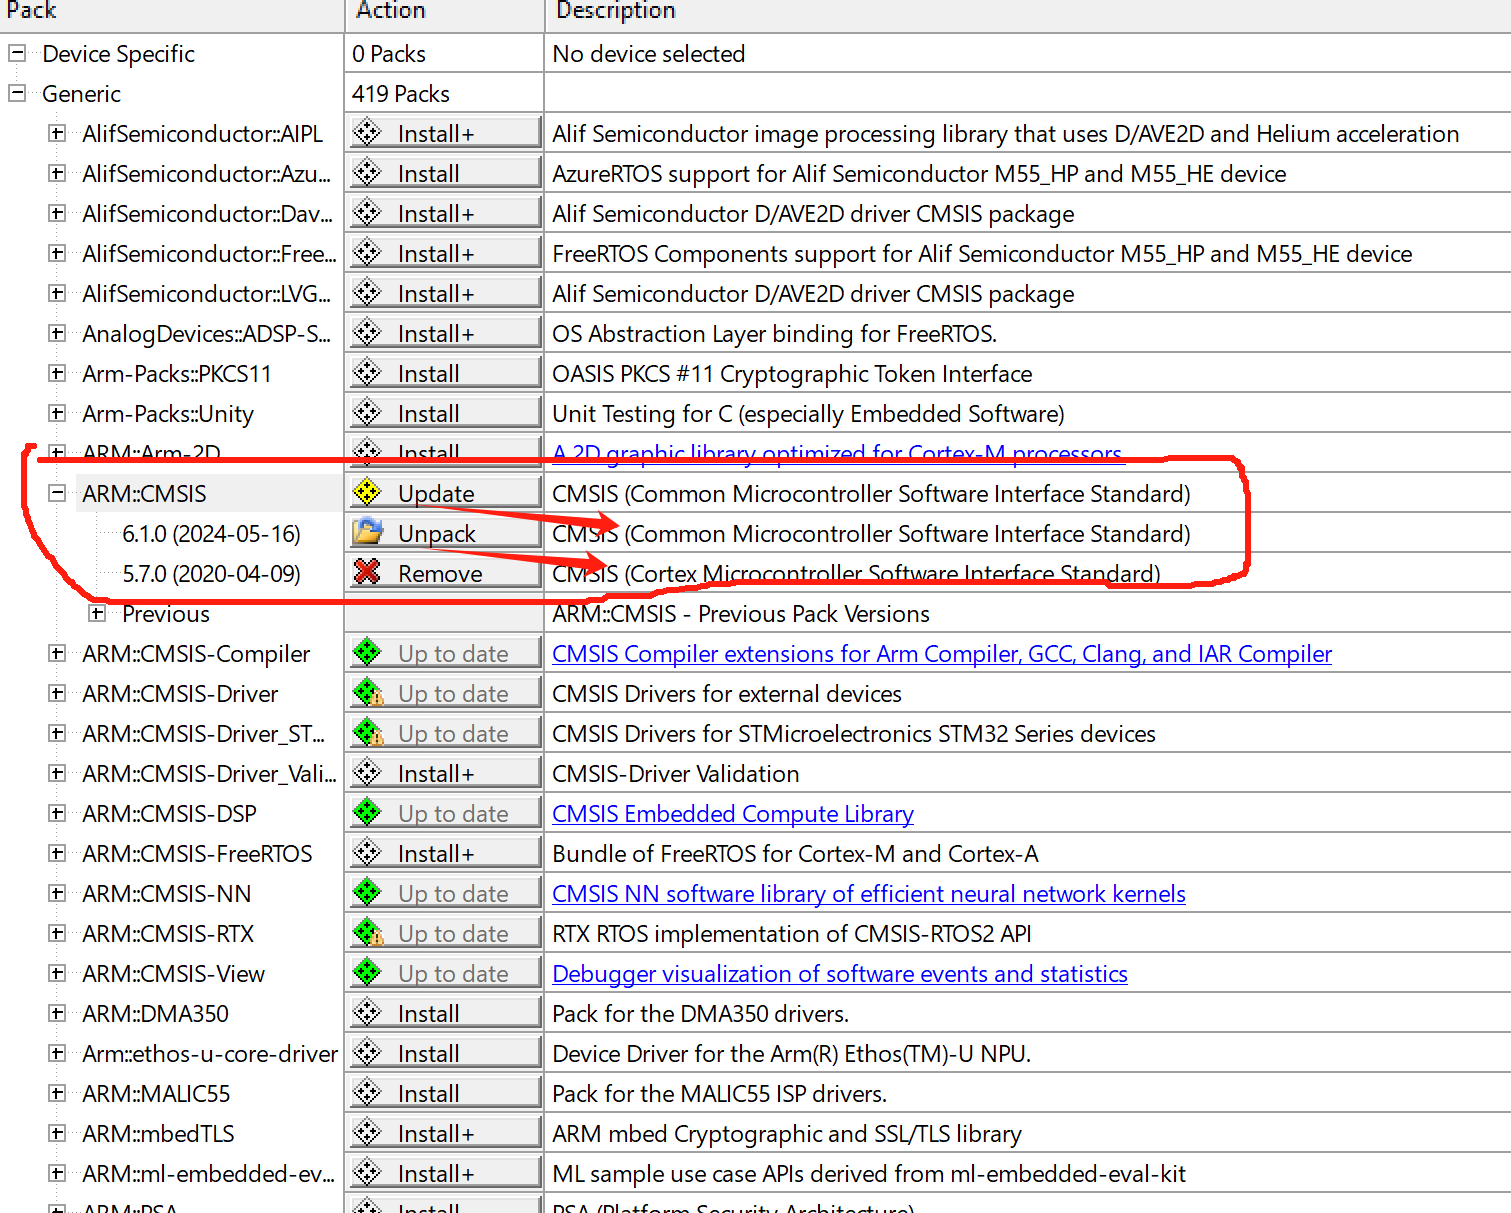The image size is (1511, 1213).
Task: Click the red X Remove icon for 5.7.0
Action: coord(368,572)
